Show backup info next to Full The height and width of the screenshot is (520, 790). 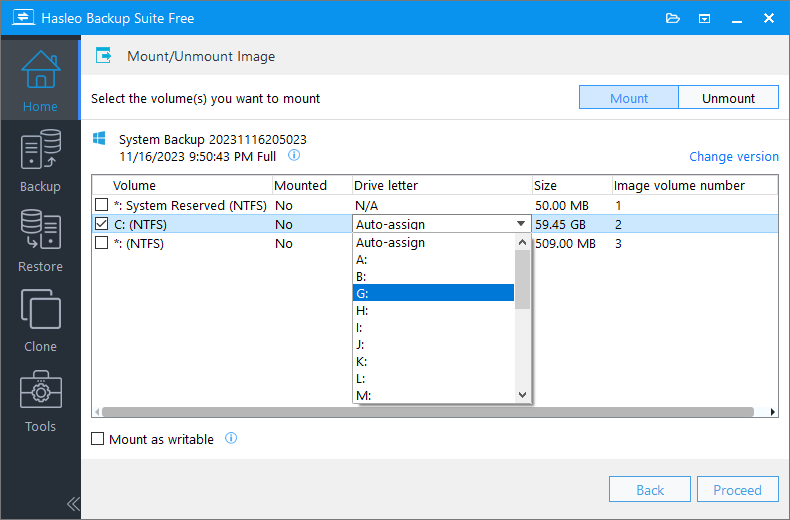(294, 155)
